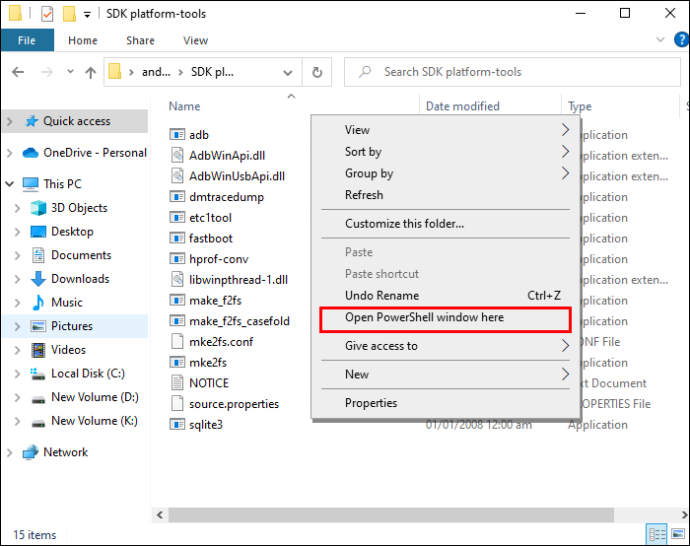Open the View submenu in context menu
690x546 pixels.
click(445, 130)
